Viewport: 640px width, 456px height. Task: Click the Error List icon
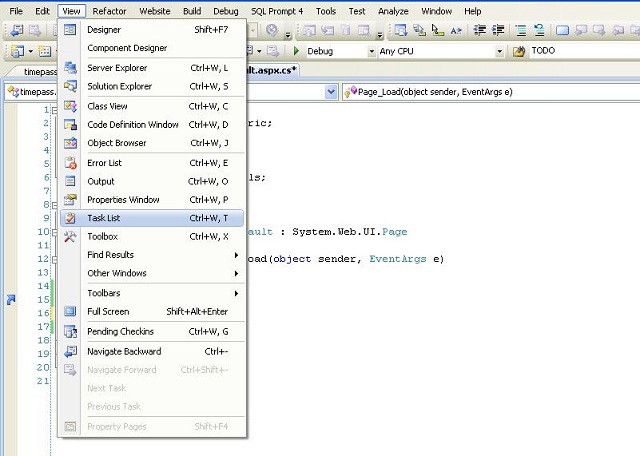70,163
